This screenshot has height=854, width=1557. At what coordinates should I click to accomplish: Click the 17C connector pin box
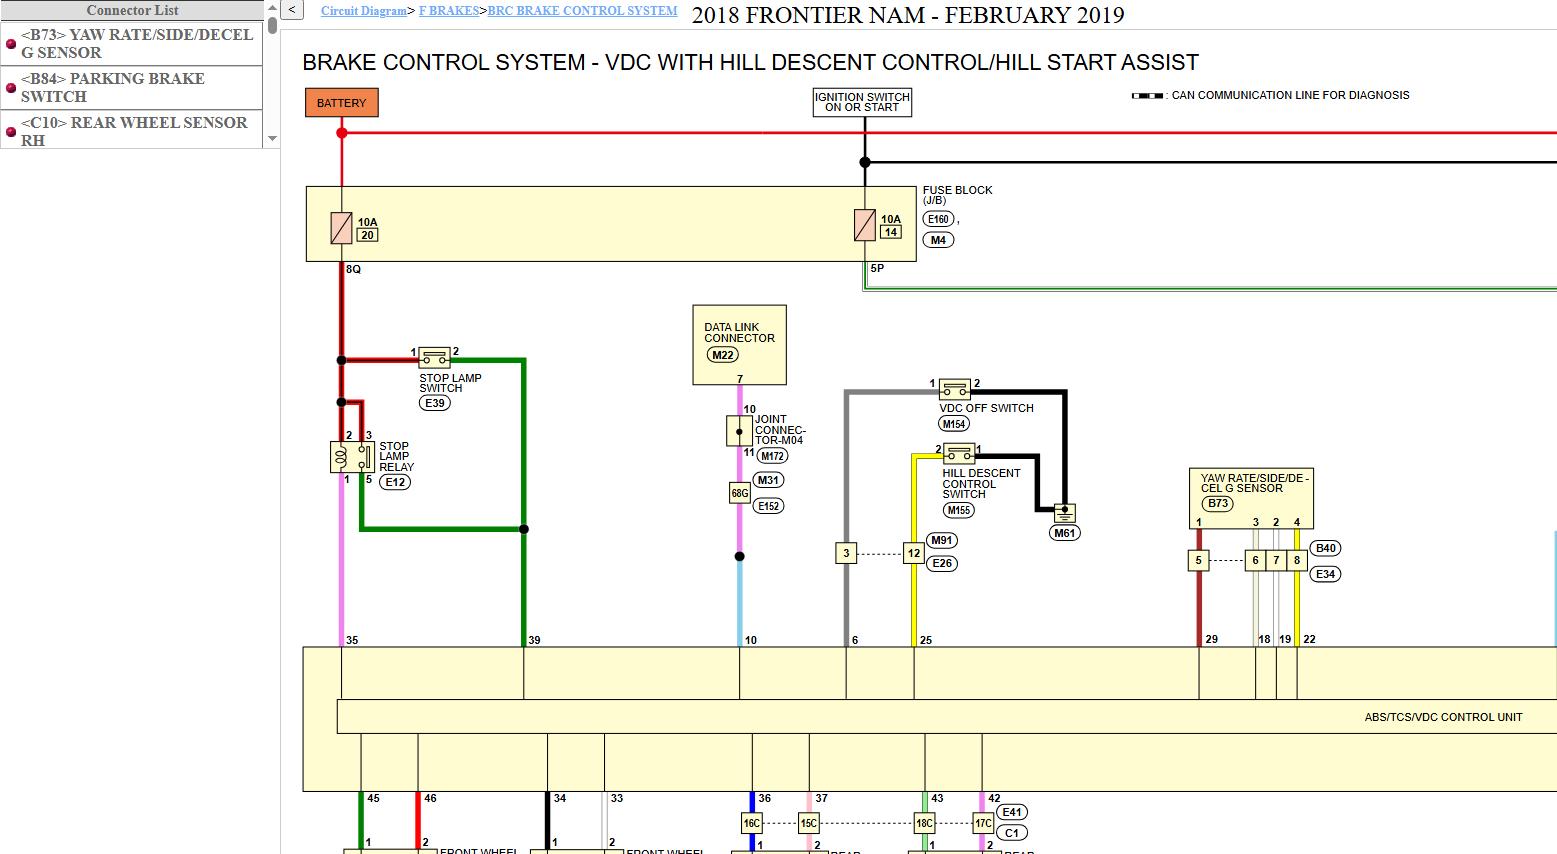[x=983, y=824]
